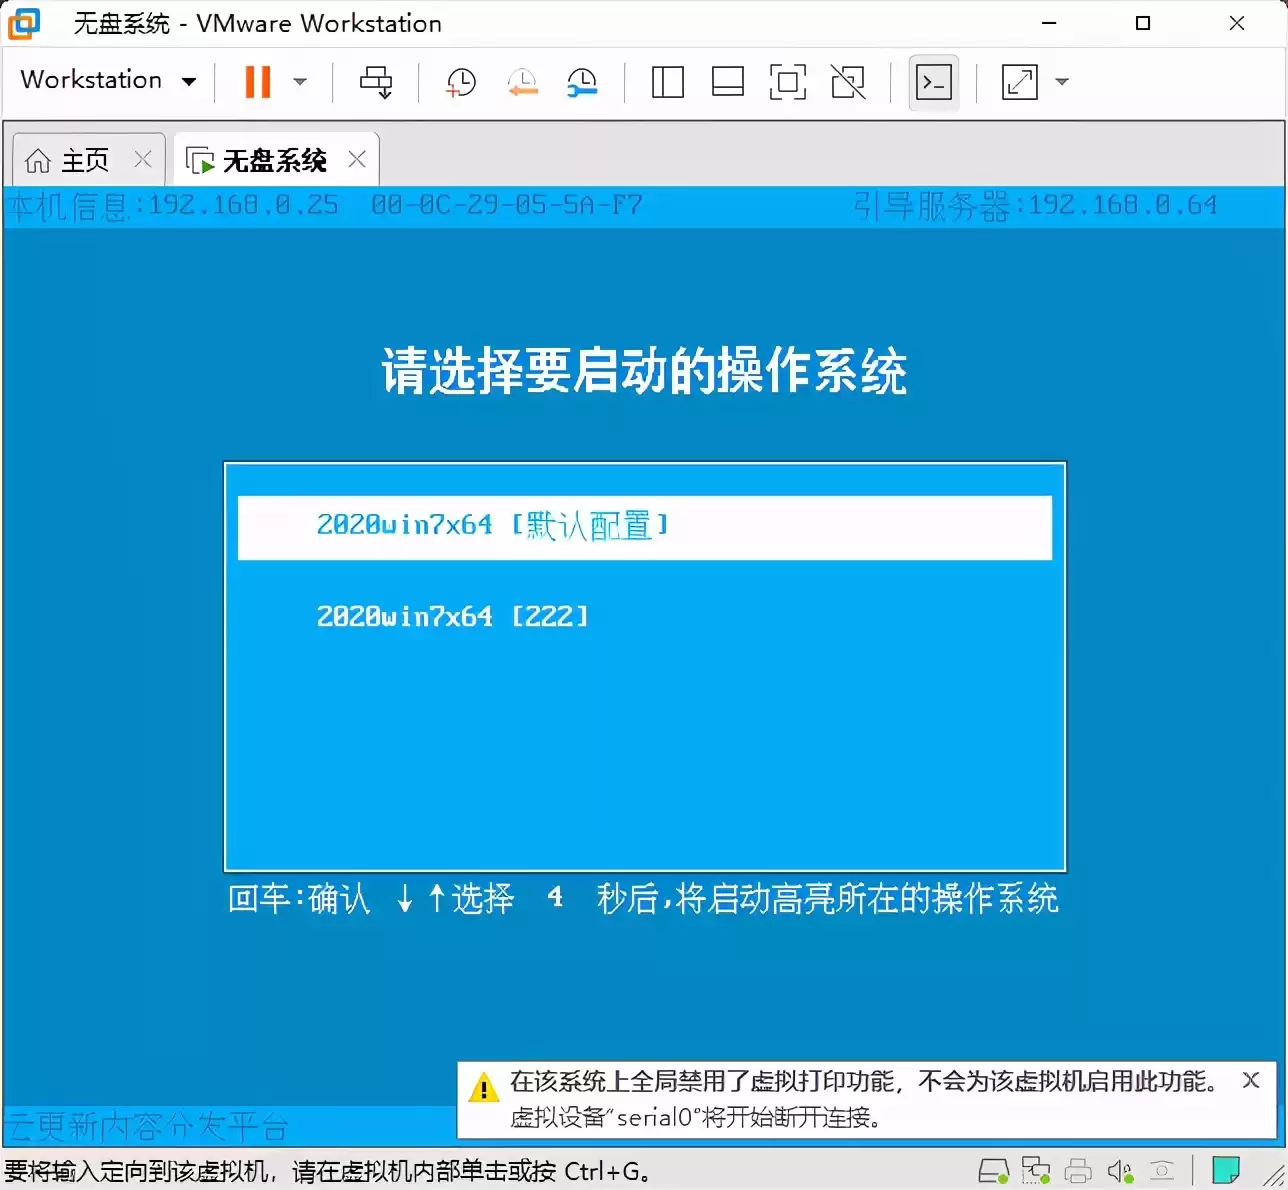Viewport: 1288px width, 1190px height.
Task: Pause the running virtual machine
Action: click(x=256, y=81)
